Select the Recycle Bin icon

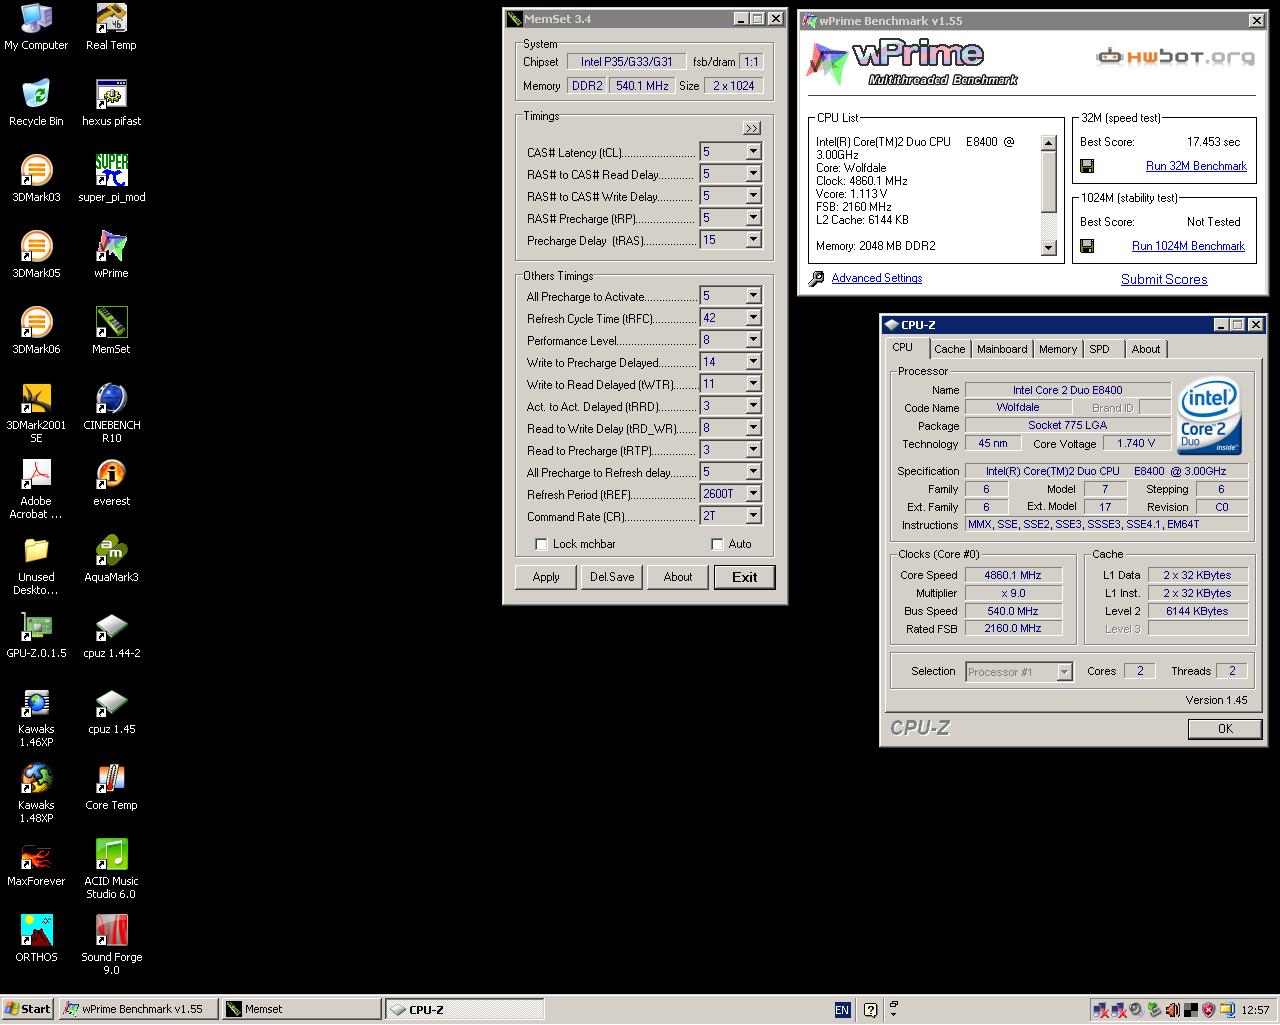tap(36, 104)
